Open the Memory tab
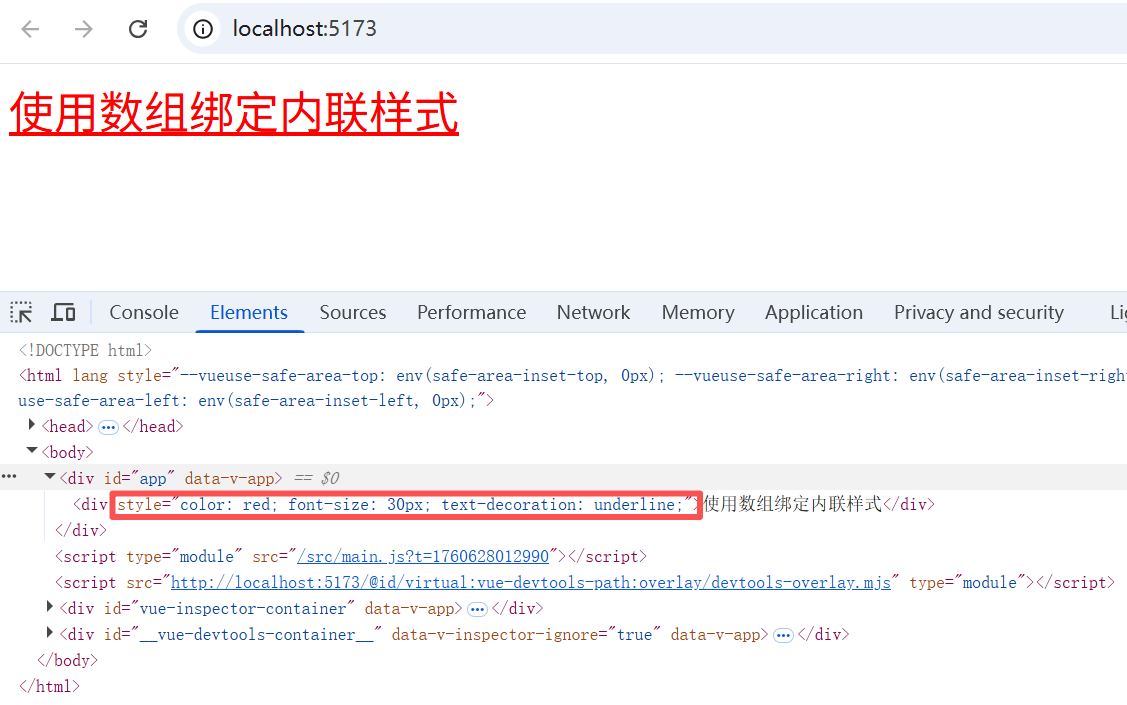The width and height of the screenshot is (1127, 705). (698, 313)
